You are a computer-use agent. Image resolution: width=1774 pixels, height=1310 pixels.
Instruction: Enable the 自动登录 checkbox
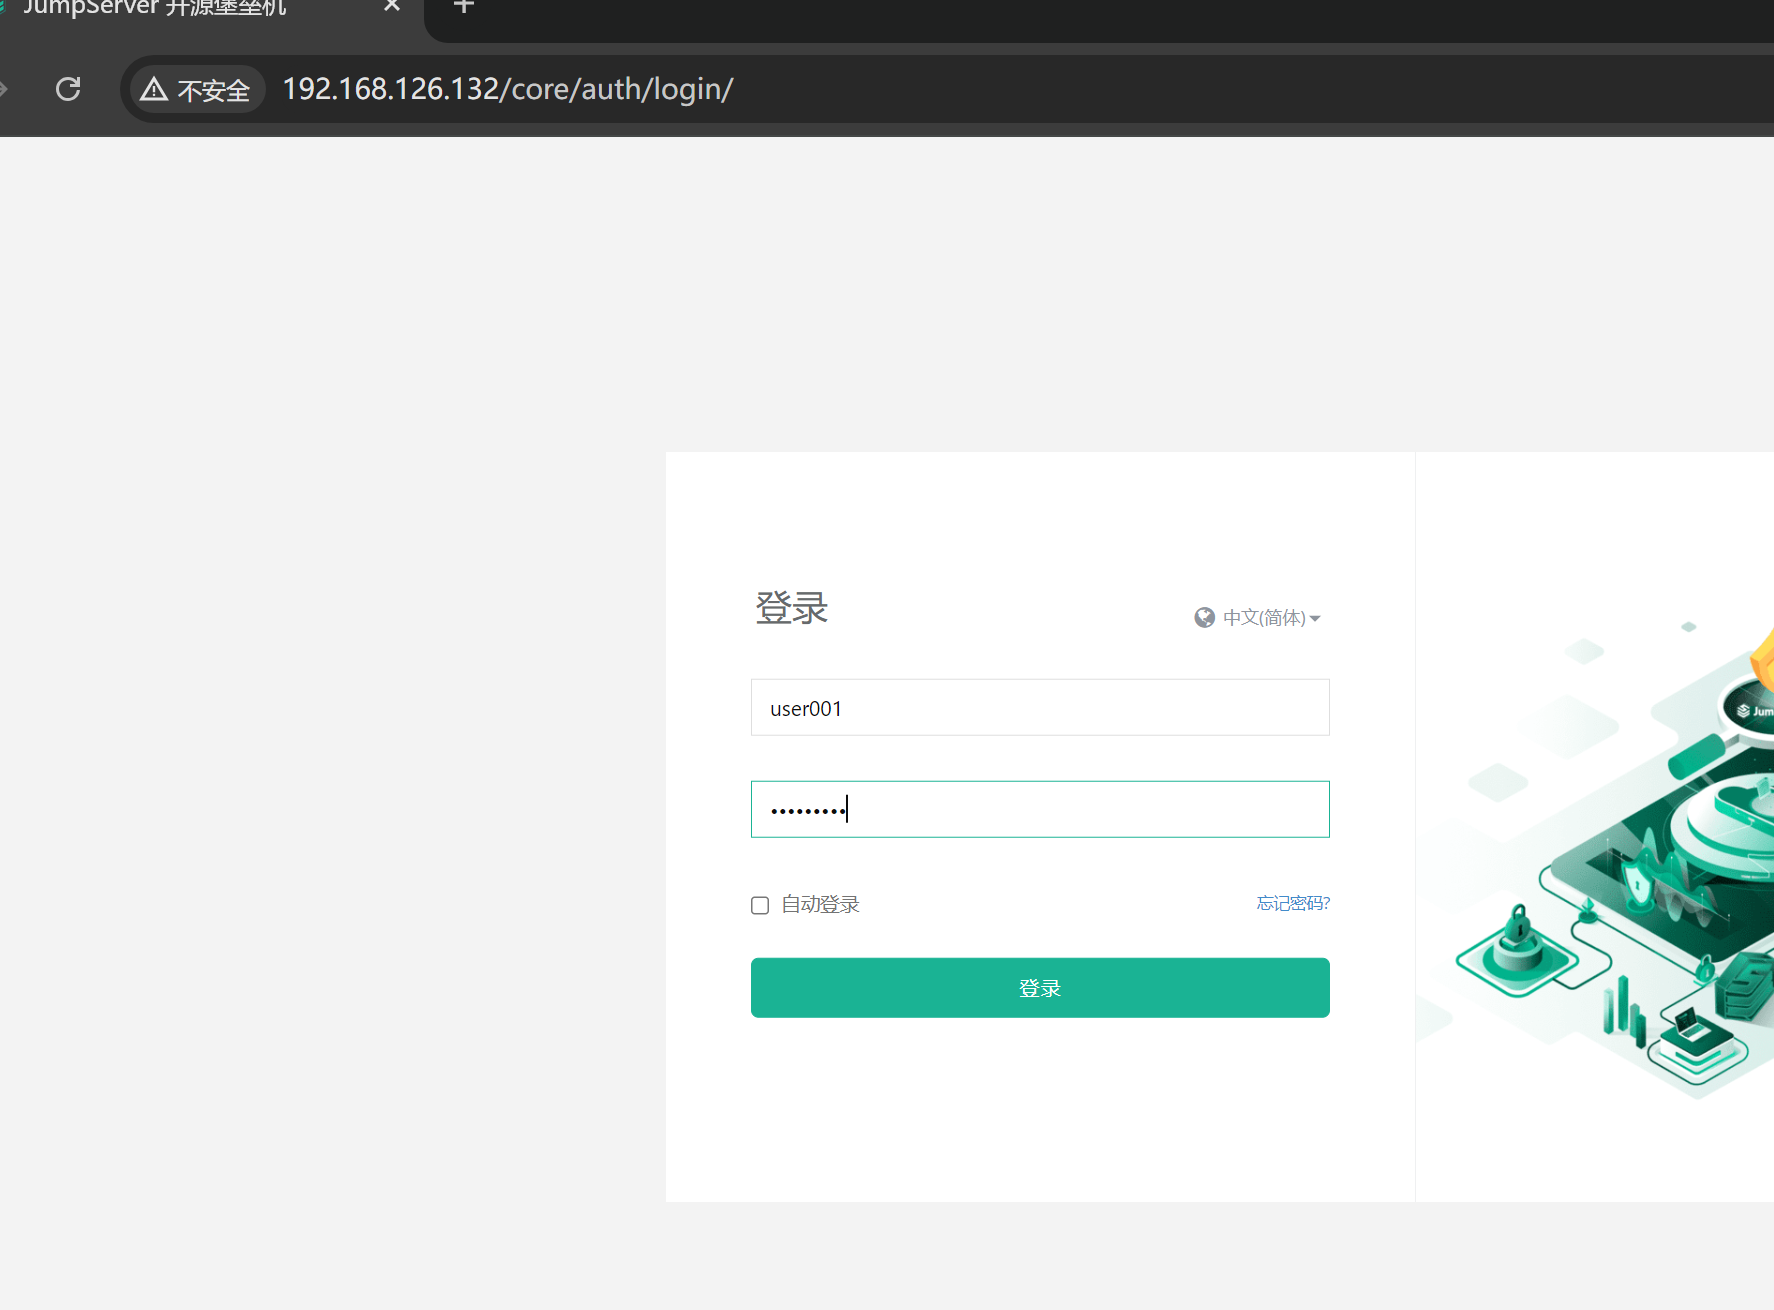point(760,905)
